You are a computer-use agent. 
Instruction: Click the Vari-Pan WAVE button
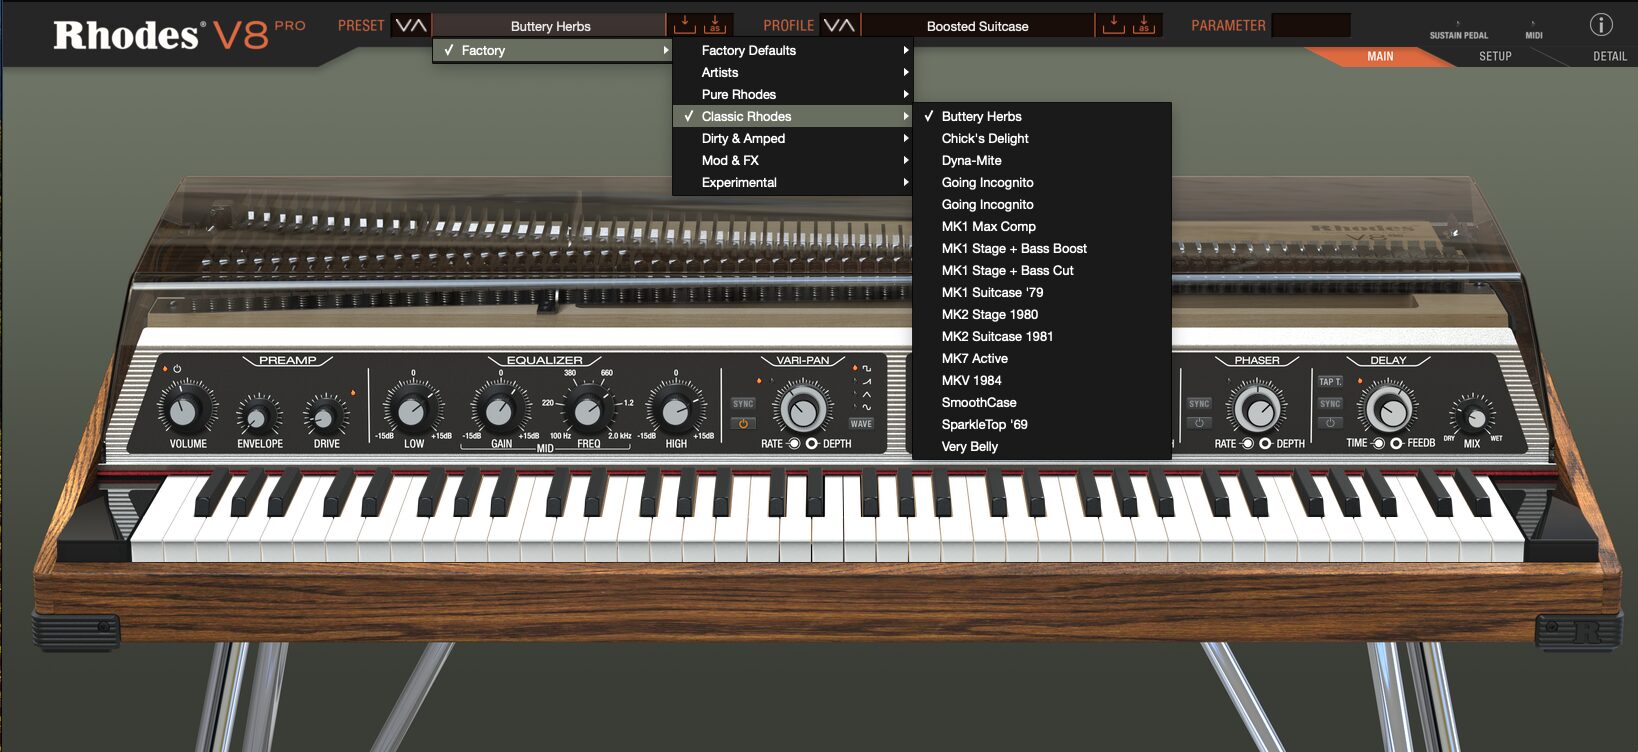pos(861,424)
